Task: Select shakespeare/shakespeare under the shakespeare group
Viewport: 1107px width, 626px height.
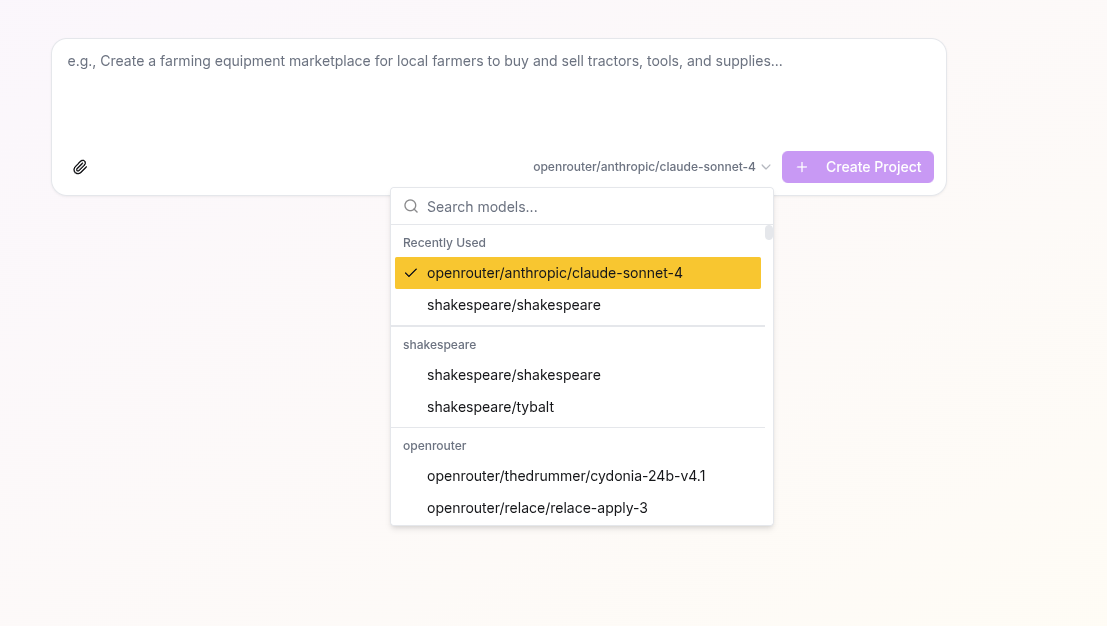Action: click(514, 375)
